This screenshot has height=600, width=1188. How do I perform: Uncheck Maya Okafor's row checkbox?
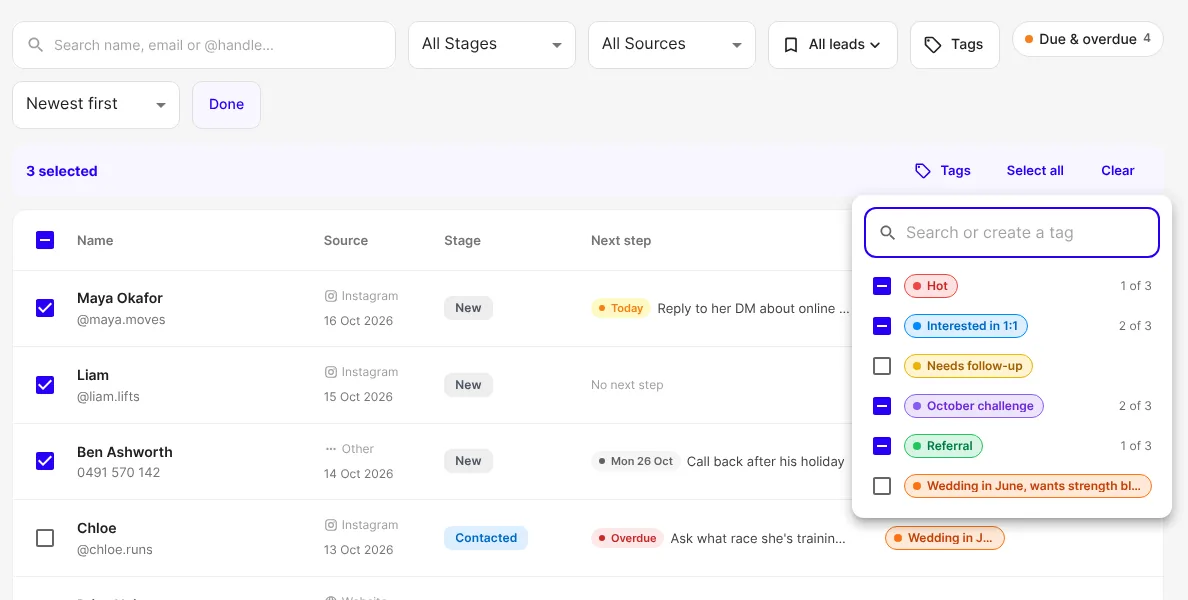coord(45,308)
